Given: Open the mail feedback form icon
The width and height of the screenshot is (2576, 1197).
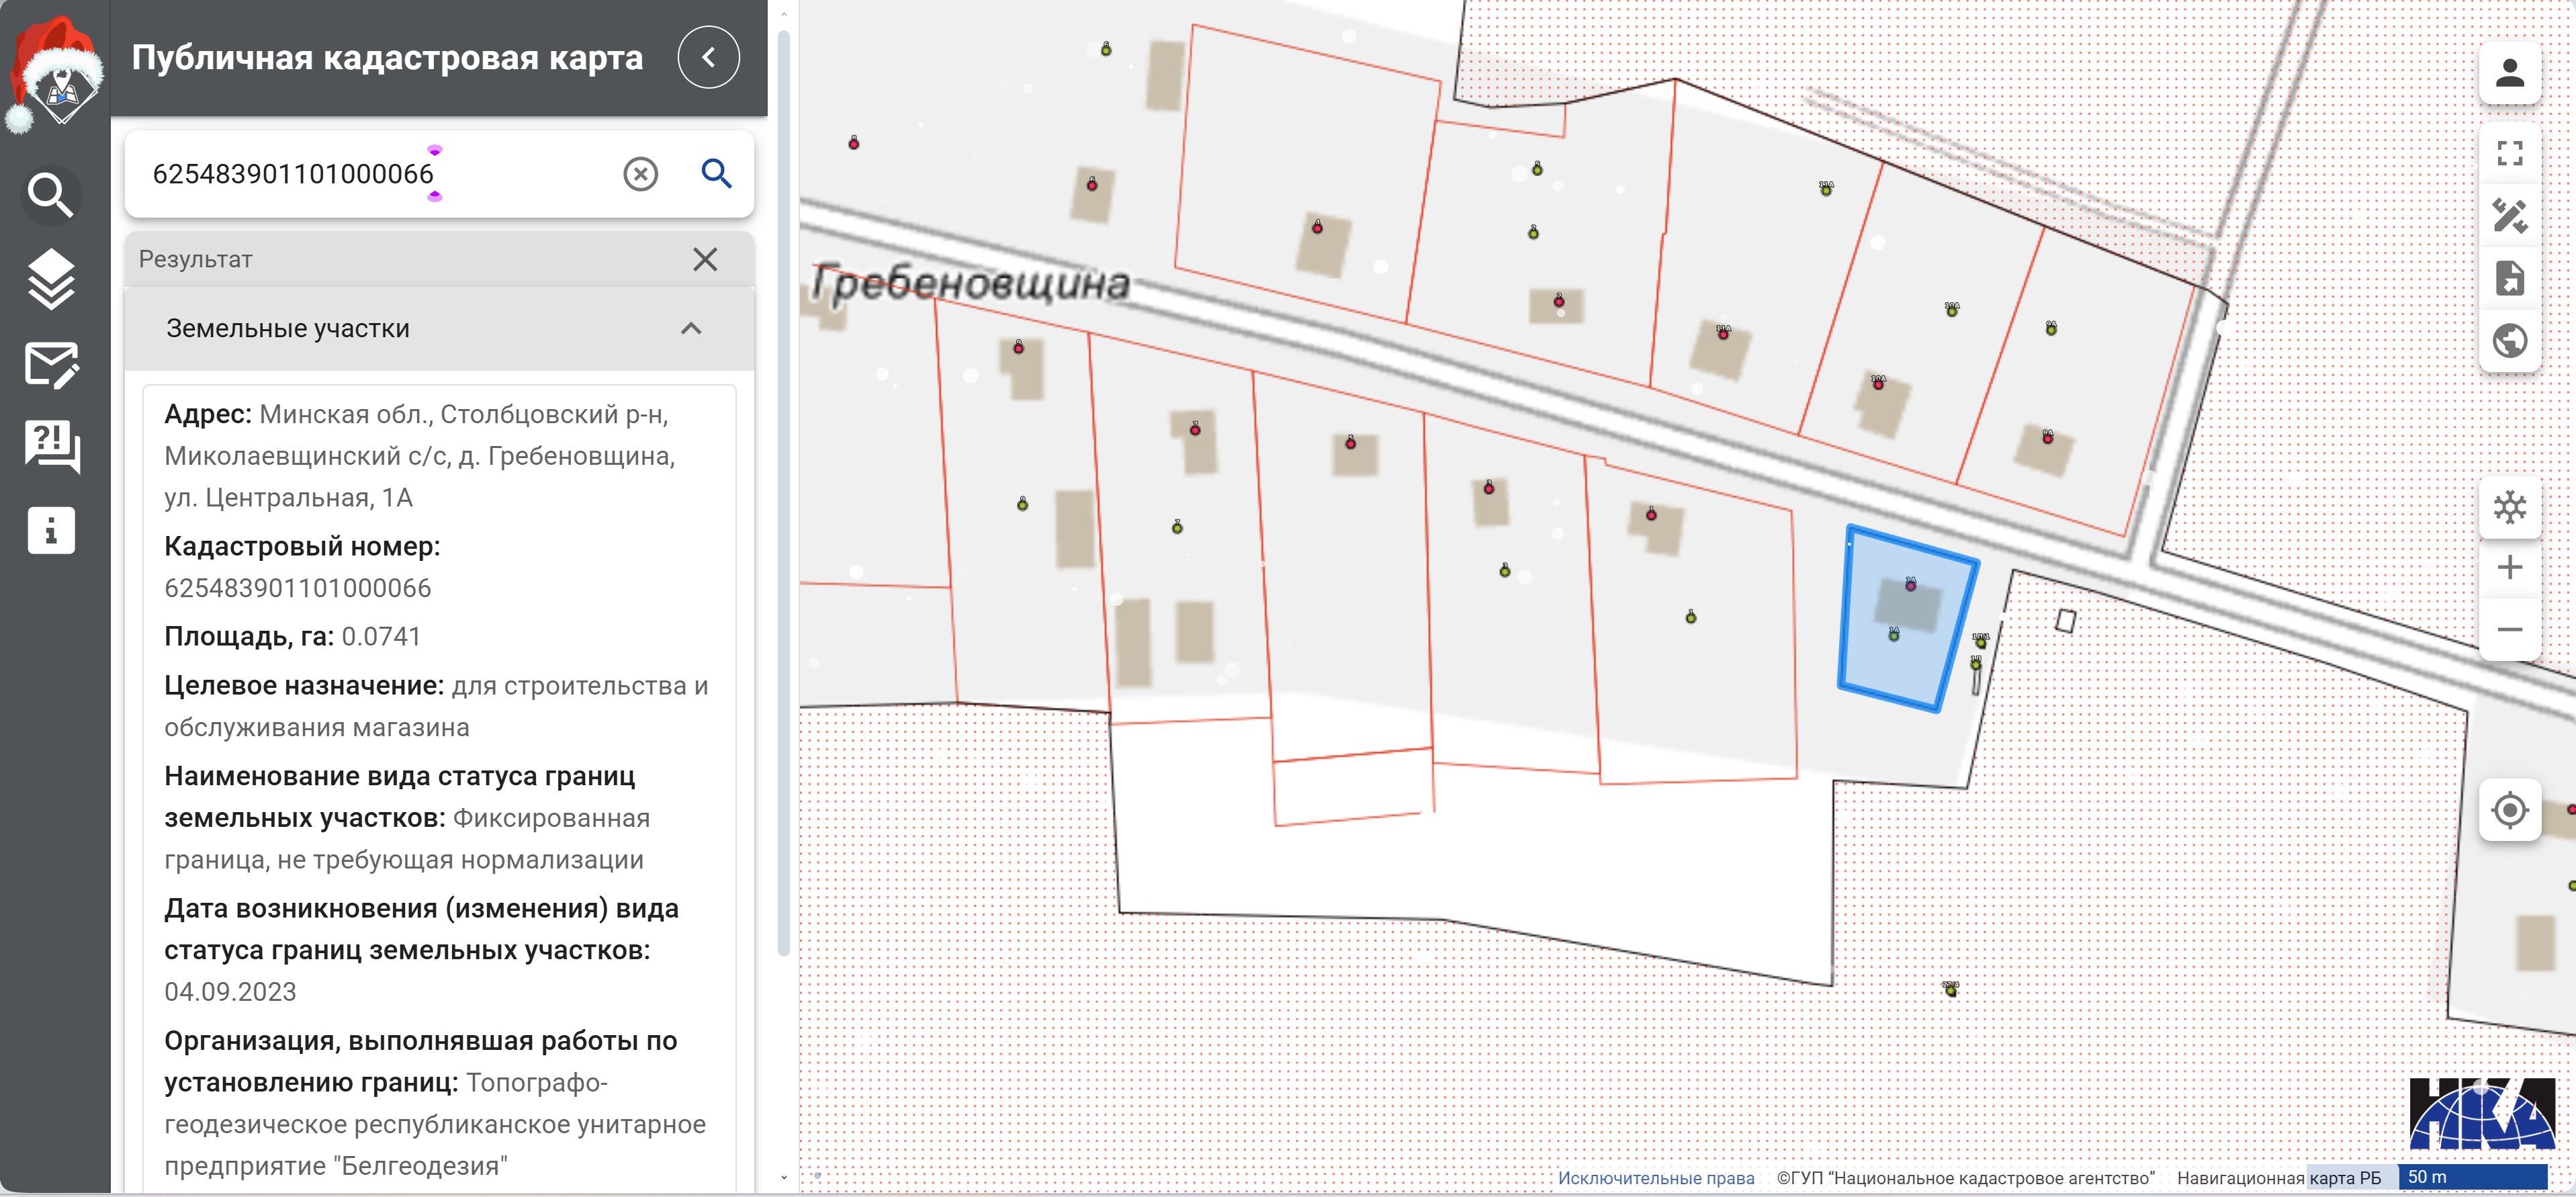Looking at the screenshot, I should pyautogui.click(x=51, y=364).
